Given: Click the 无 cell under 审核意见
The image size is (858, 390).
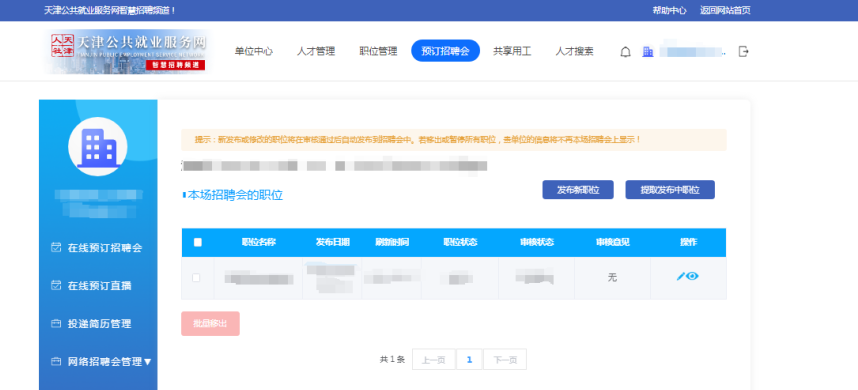Looking at the screenshot, I should 612,278.
